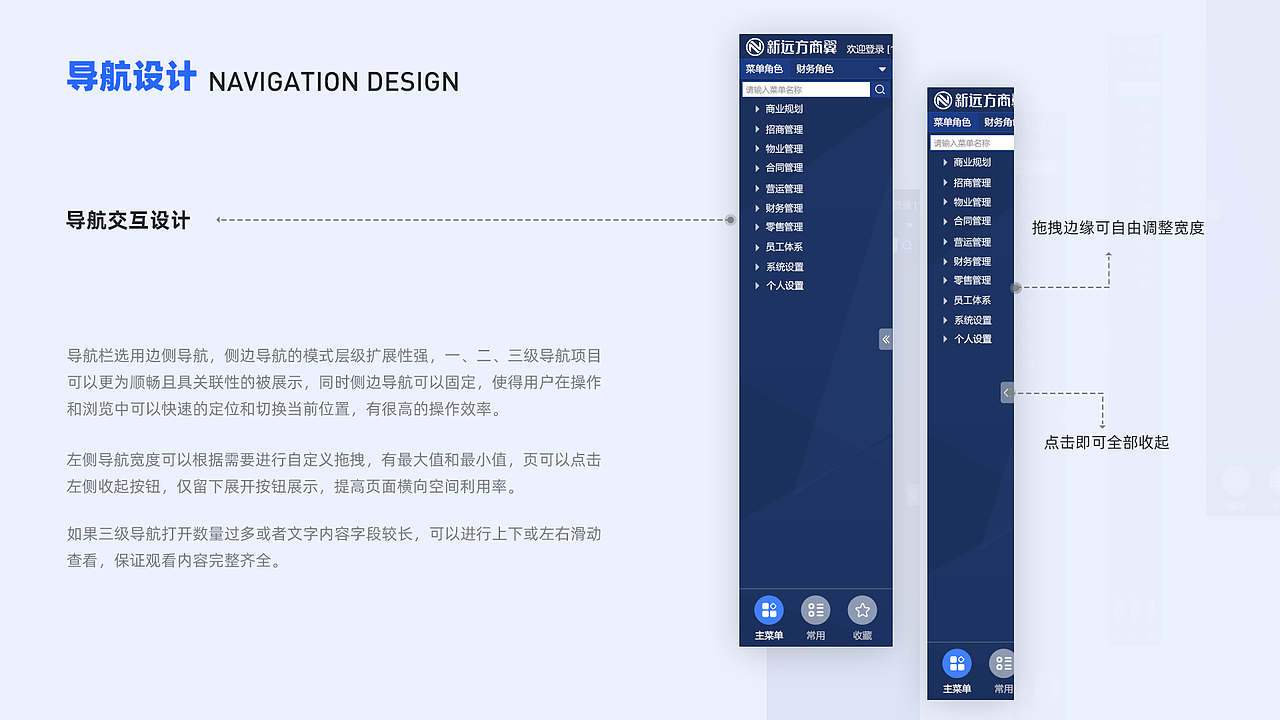Open 财务管理 label in the narrow panel
Viewport: 1280px width, 720px height.
pyautogui.click(x=972, y=261)
